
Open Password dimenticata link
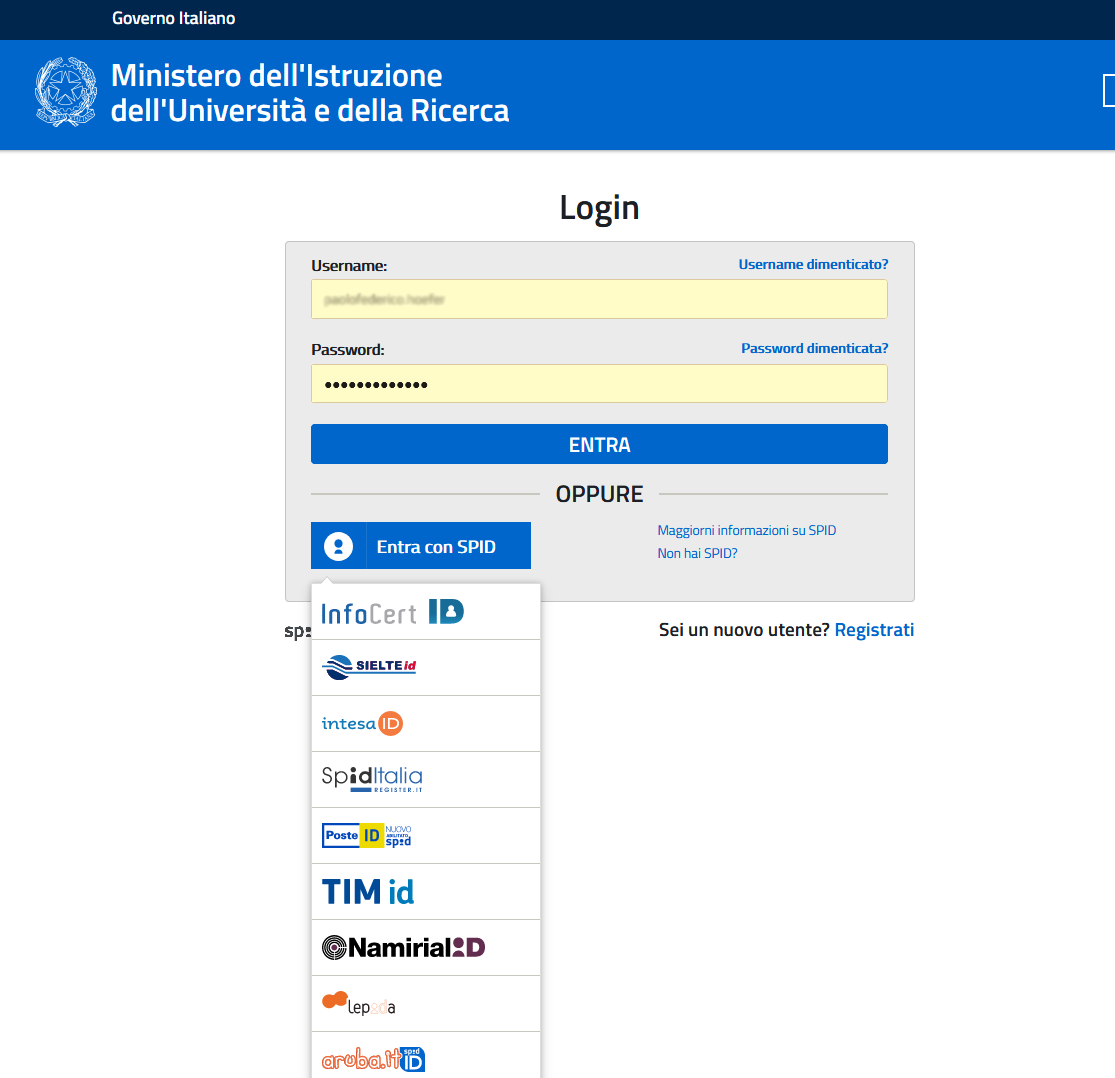pyautogui.click(x=814, y=348)
